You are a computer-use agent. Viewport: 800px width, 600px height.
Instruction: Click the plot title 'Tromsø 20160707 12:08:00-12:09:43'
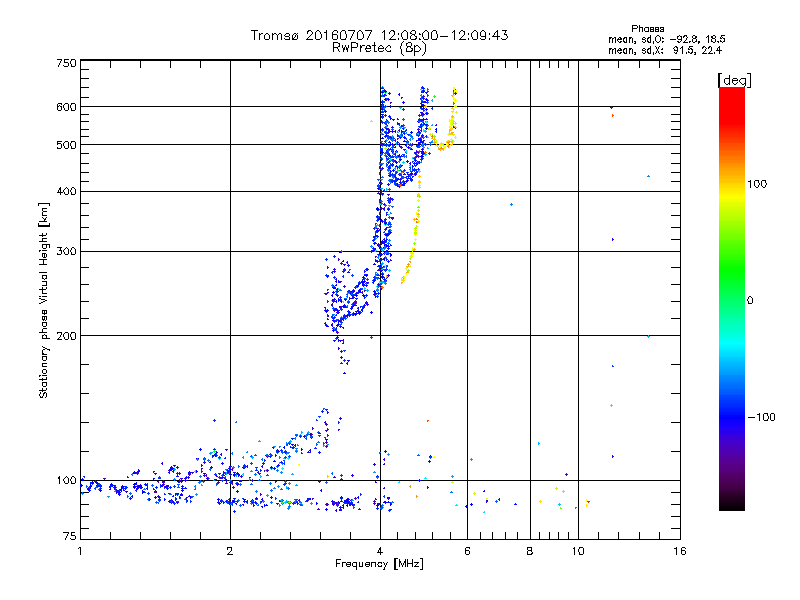point(379,35)
